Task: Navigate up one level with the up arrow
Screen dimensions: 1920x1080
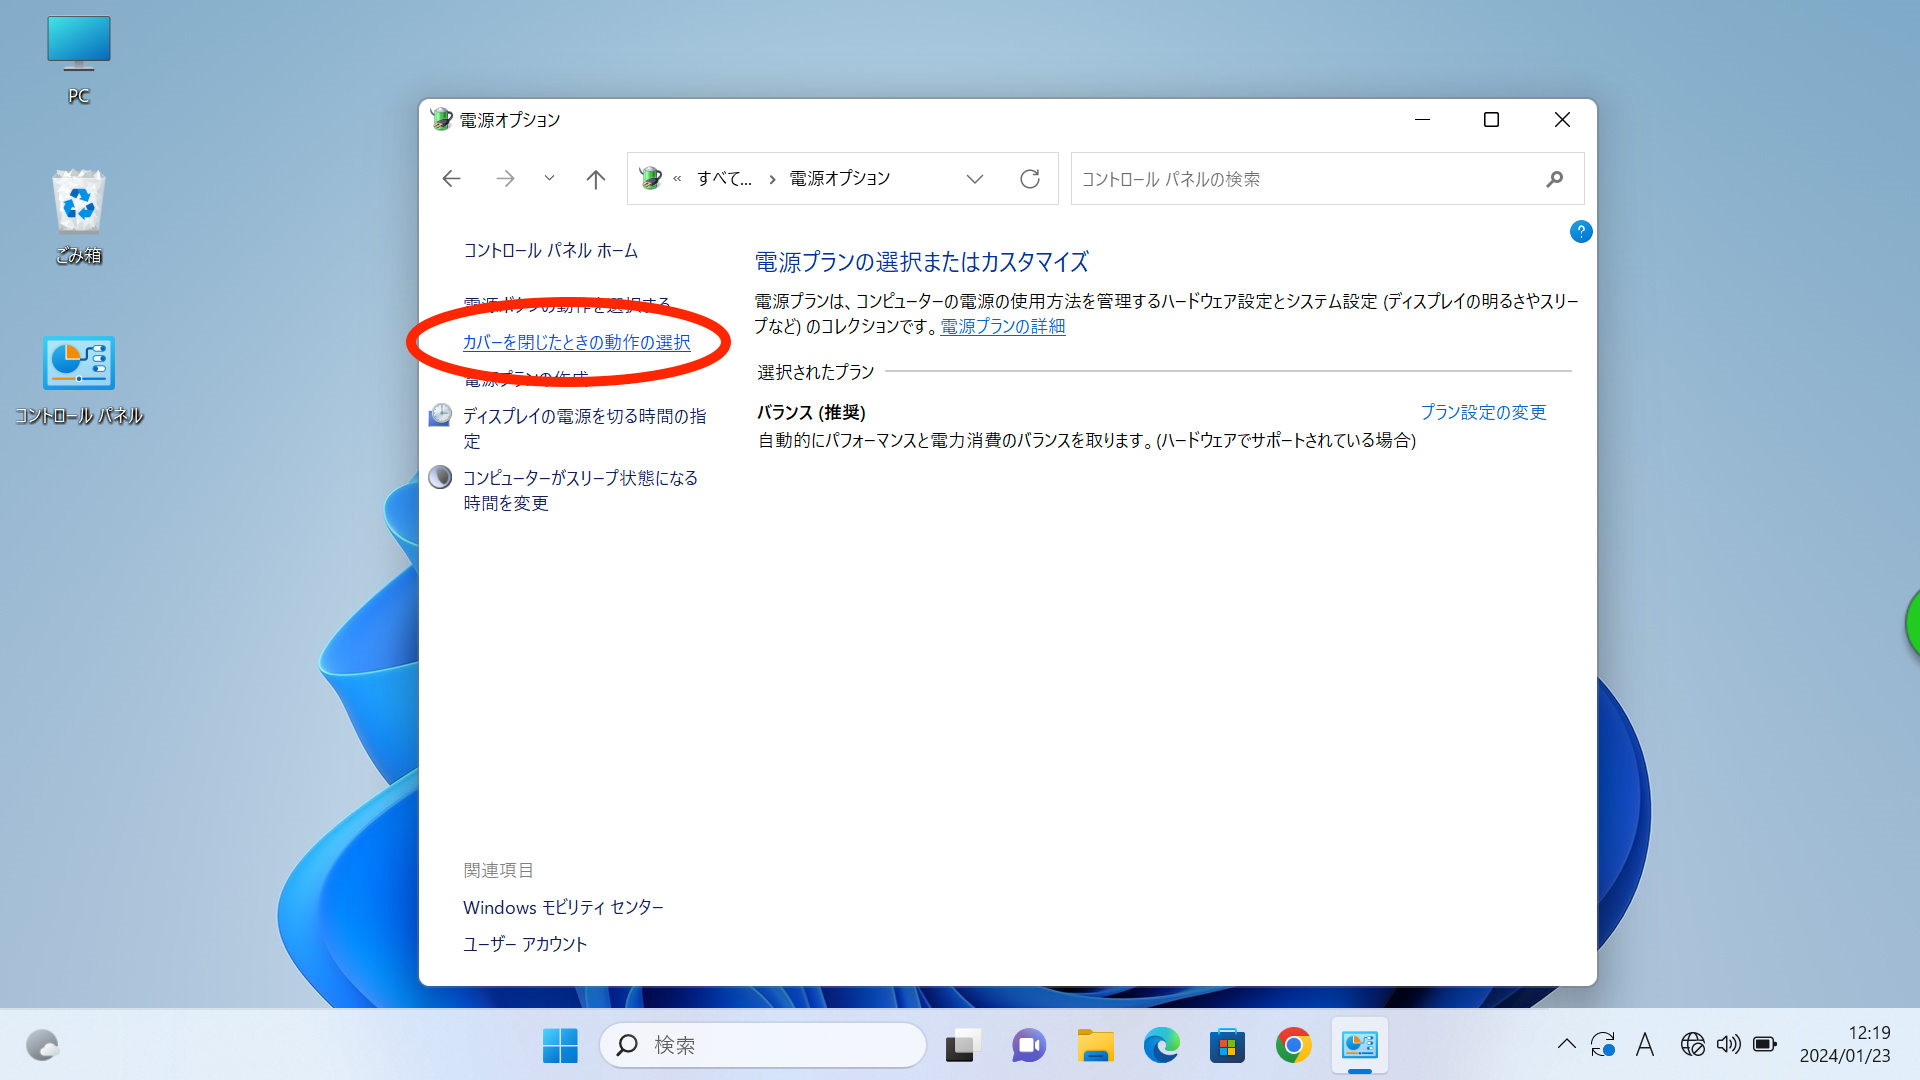Action: point(595,178)
